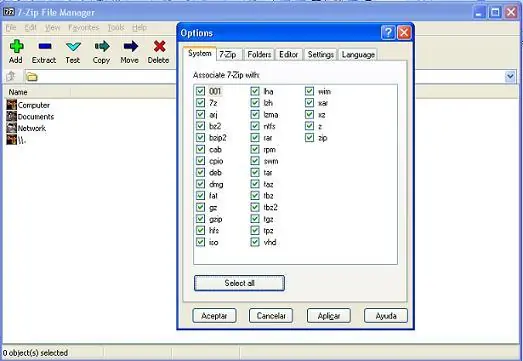Click the Copy arrow icon
Image resolution: width=523 pixels, height=361 pixels.
pyautogui.click(x=102, y=46)
